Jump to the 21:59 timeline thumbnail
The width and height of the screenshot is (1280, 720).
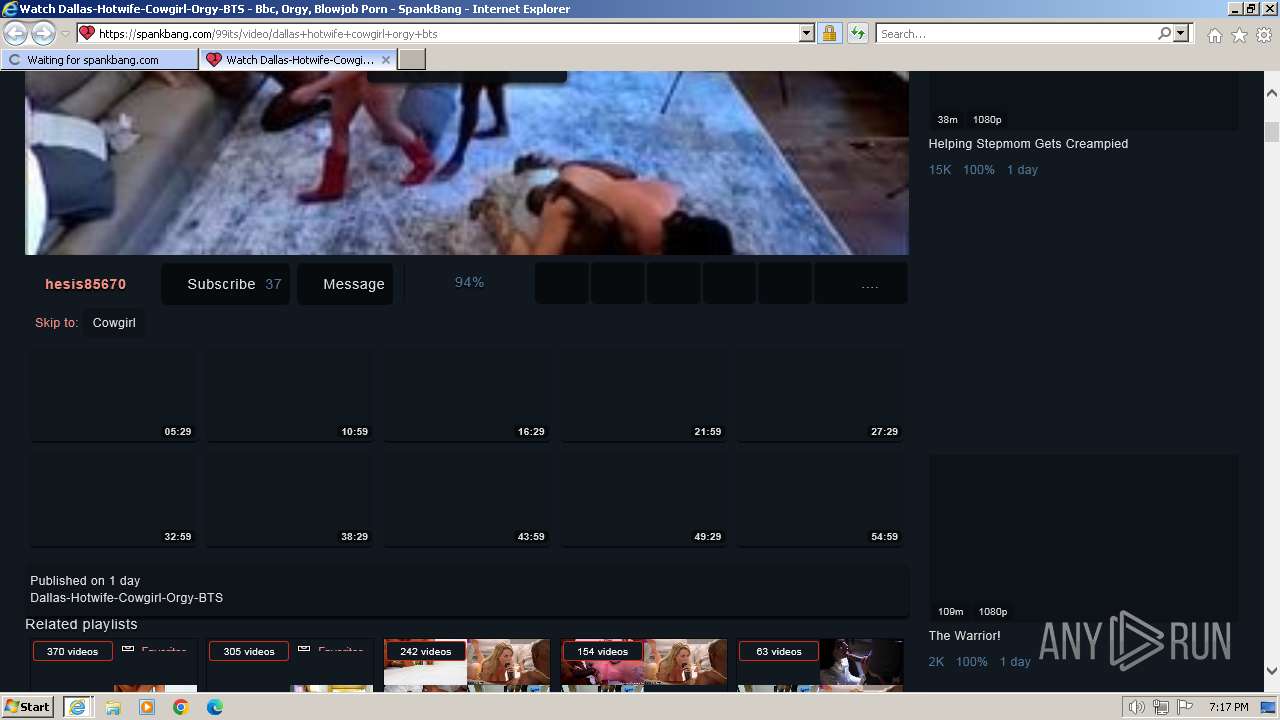click(x=644, y=394)
